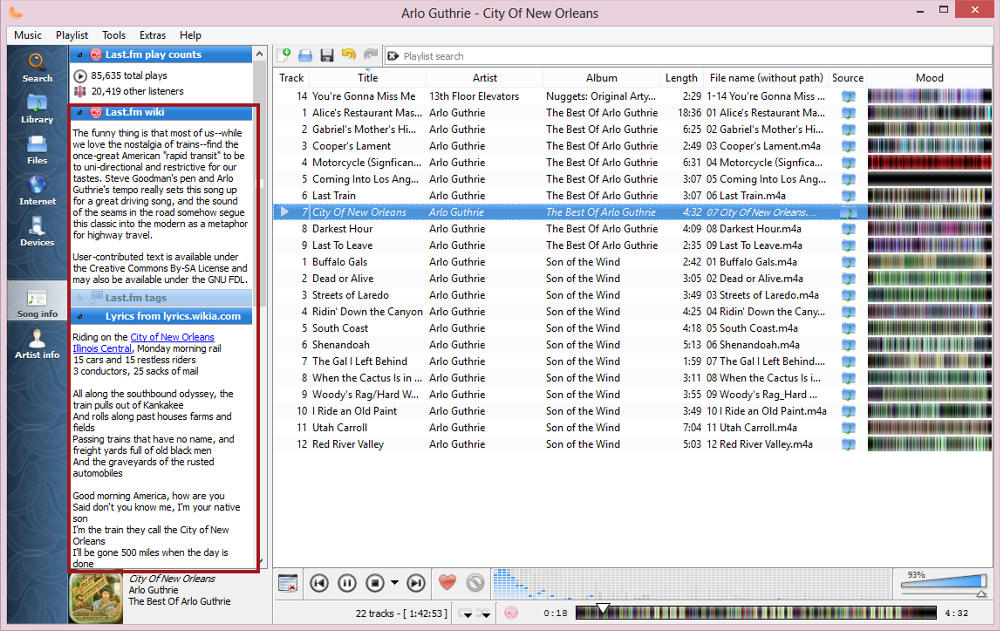
Task: Sort by the Track number column header
Action: pyautogui.click(x=291, y=78)
